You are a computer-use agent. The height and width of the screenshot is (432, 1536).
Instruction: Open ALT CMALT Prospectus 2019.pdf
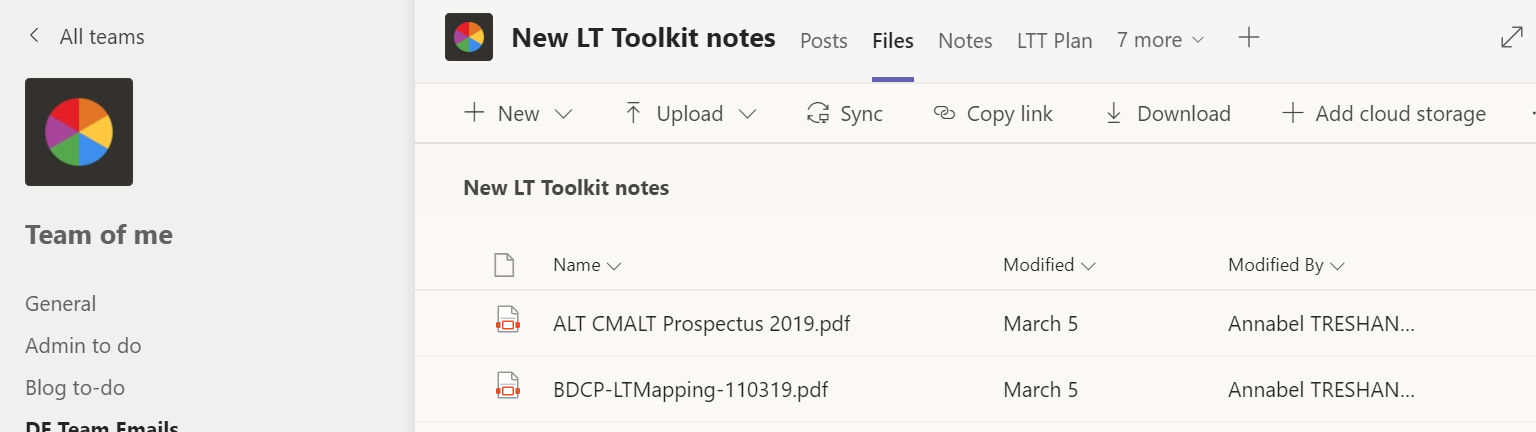coord(701,324)
